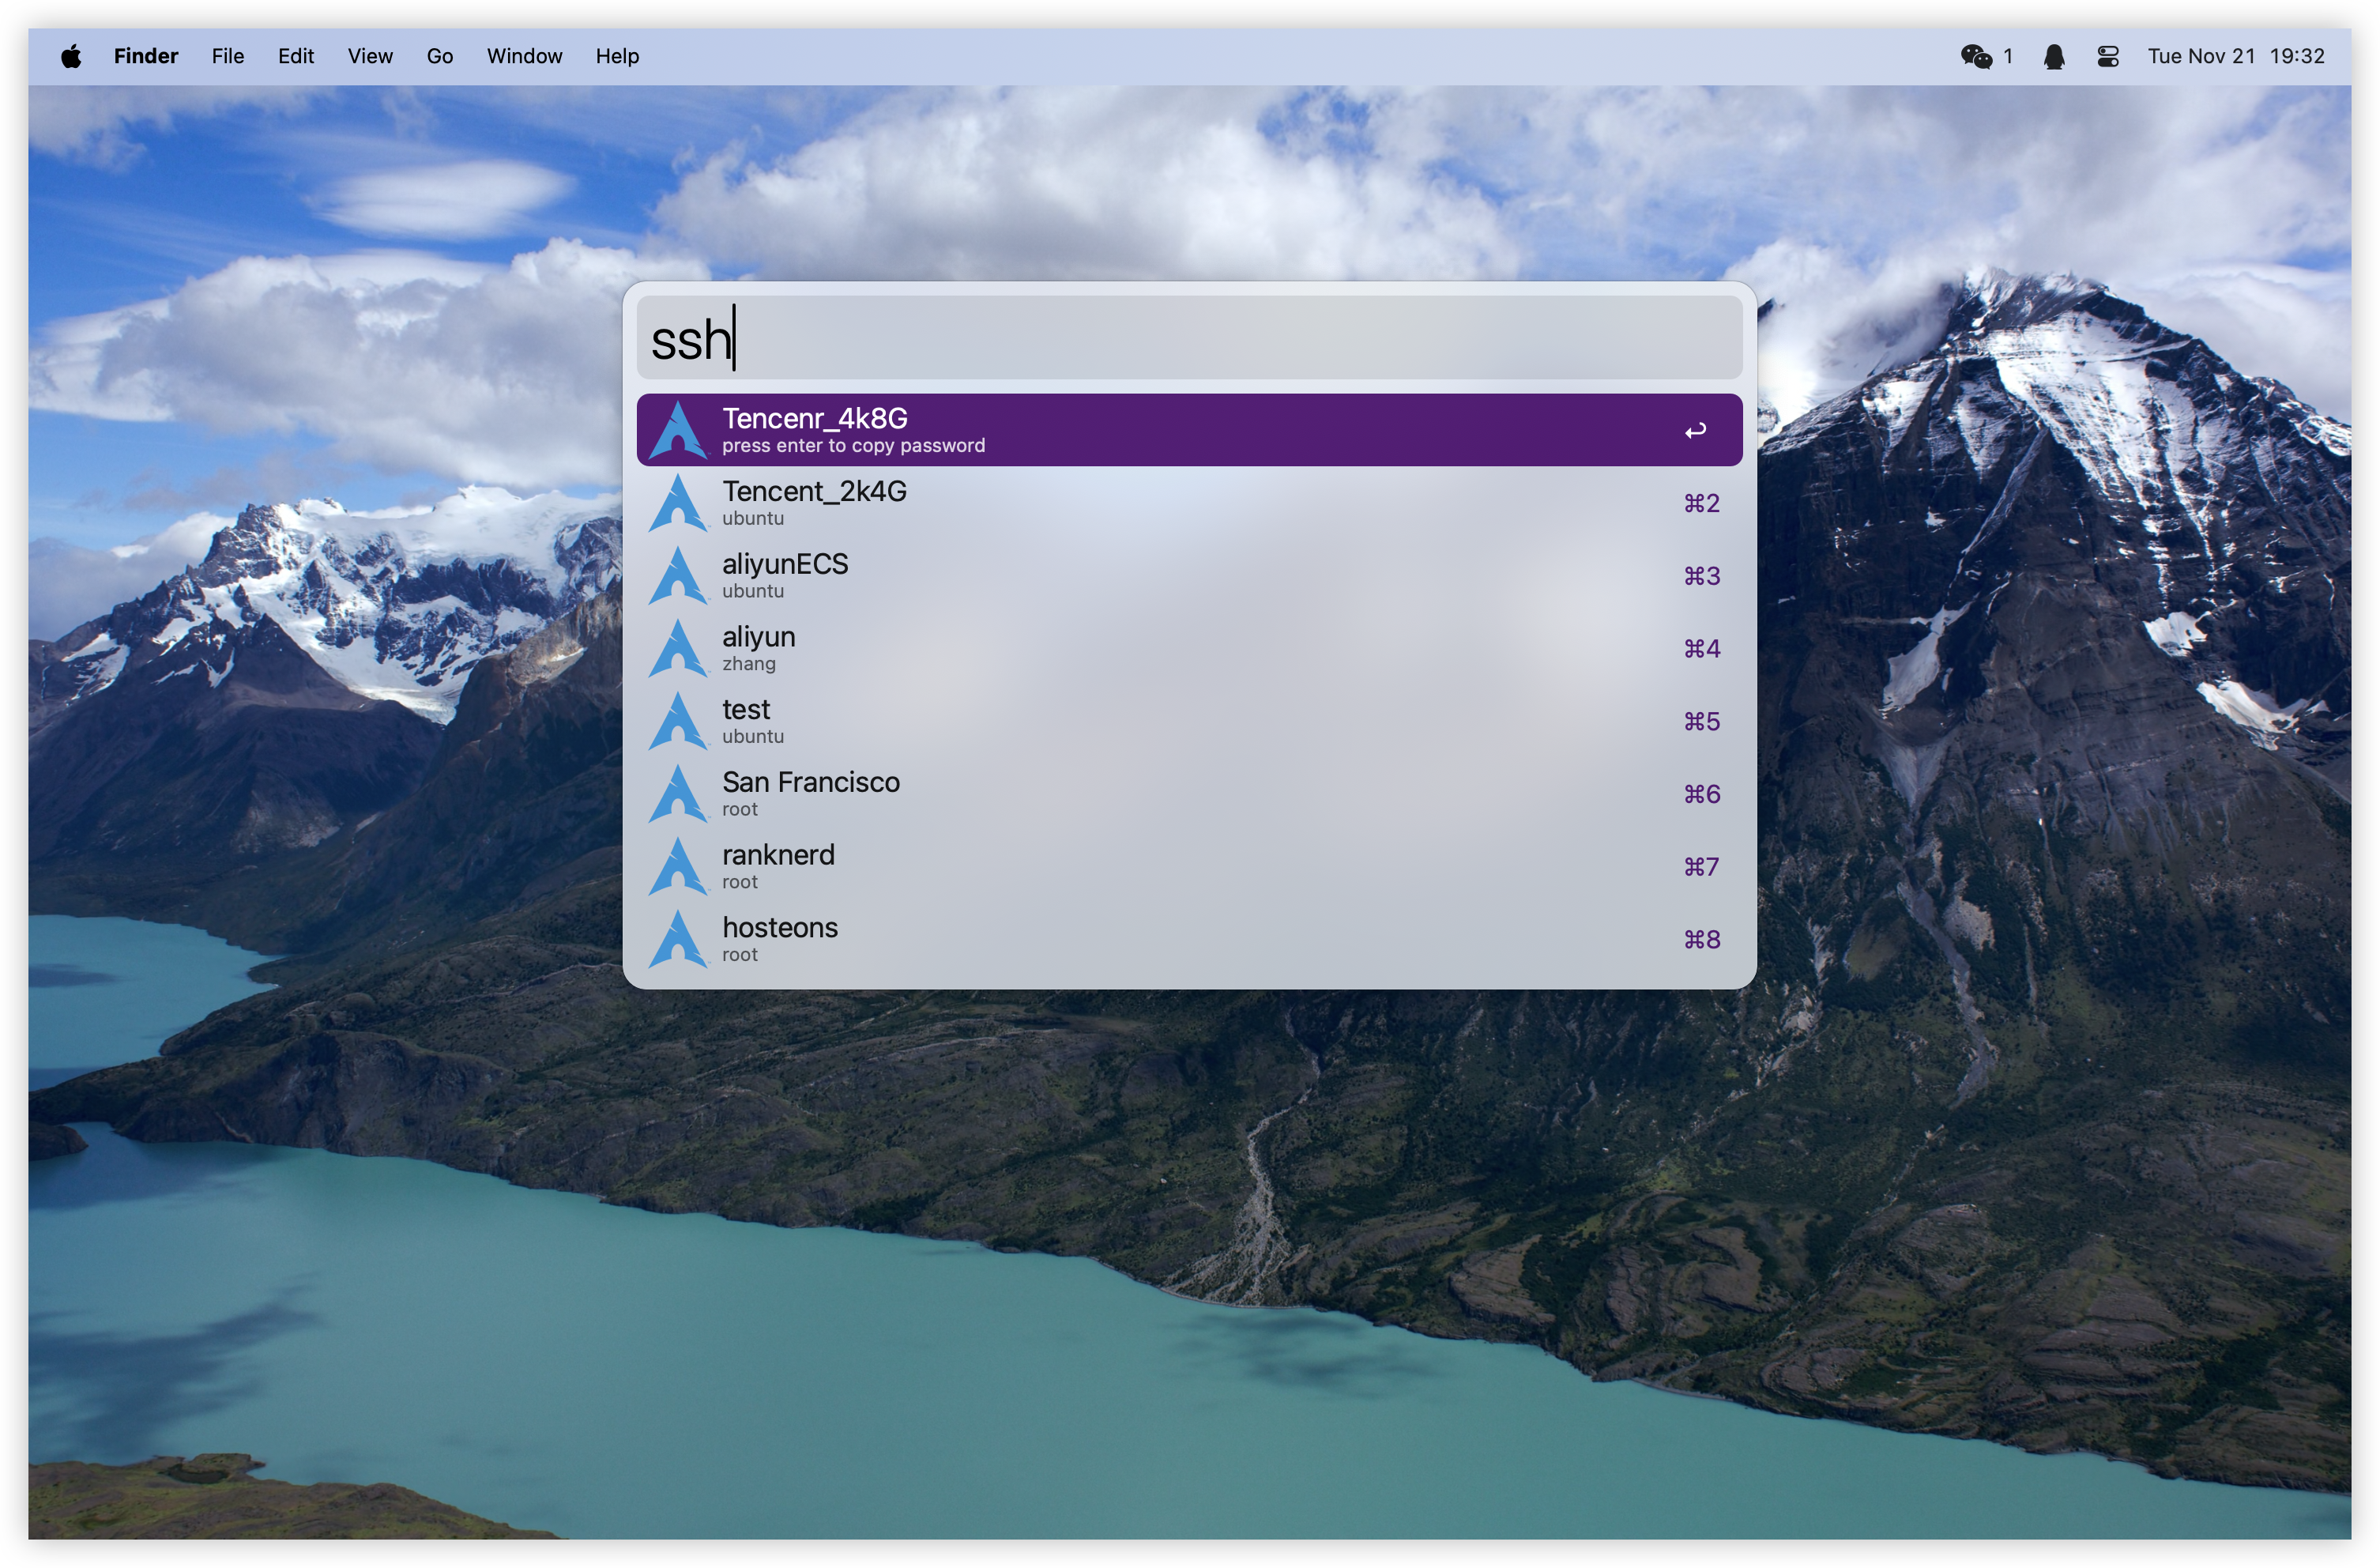Click the icon beside Tencent_2k4G
Viewport: 2380px width, 1568px height.
[x=679, y=503]
